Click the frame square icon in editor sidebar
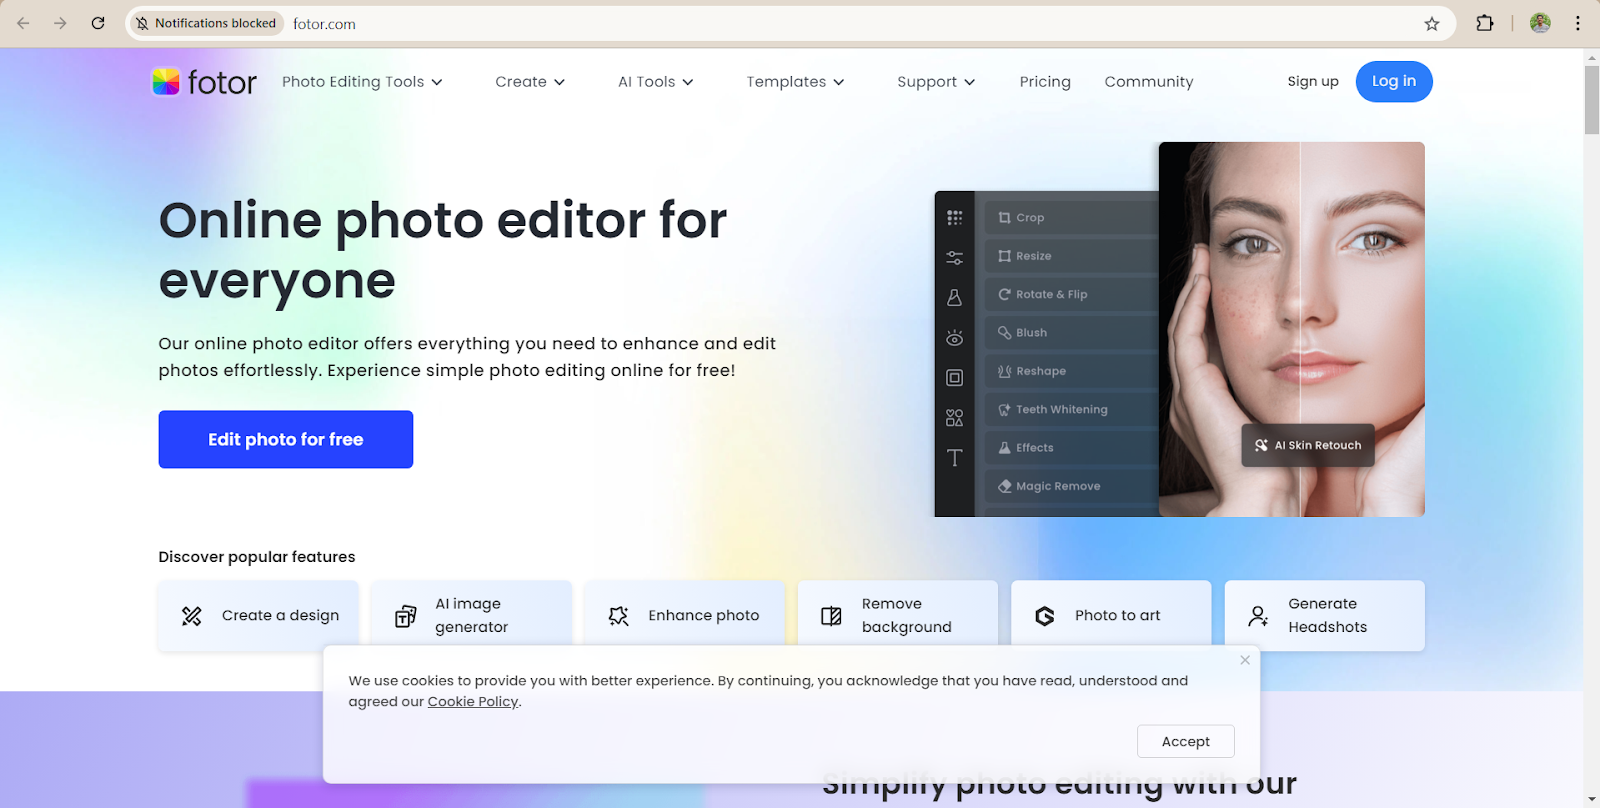This screenshot has height=808, width=1600. click(x=955, y=378)
